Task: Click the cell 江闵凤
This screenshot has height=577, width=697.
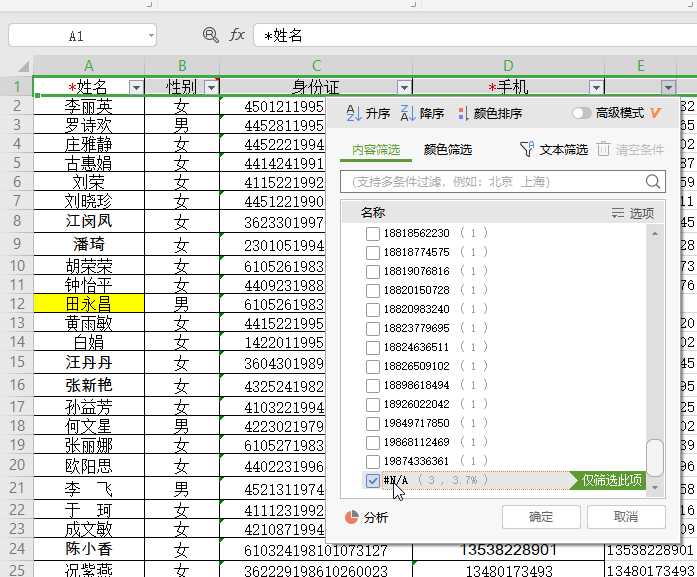Action: pos(89,221)
